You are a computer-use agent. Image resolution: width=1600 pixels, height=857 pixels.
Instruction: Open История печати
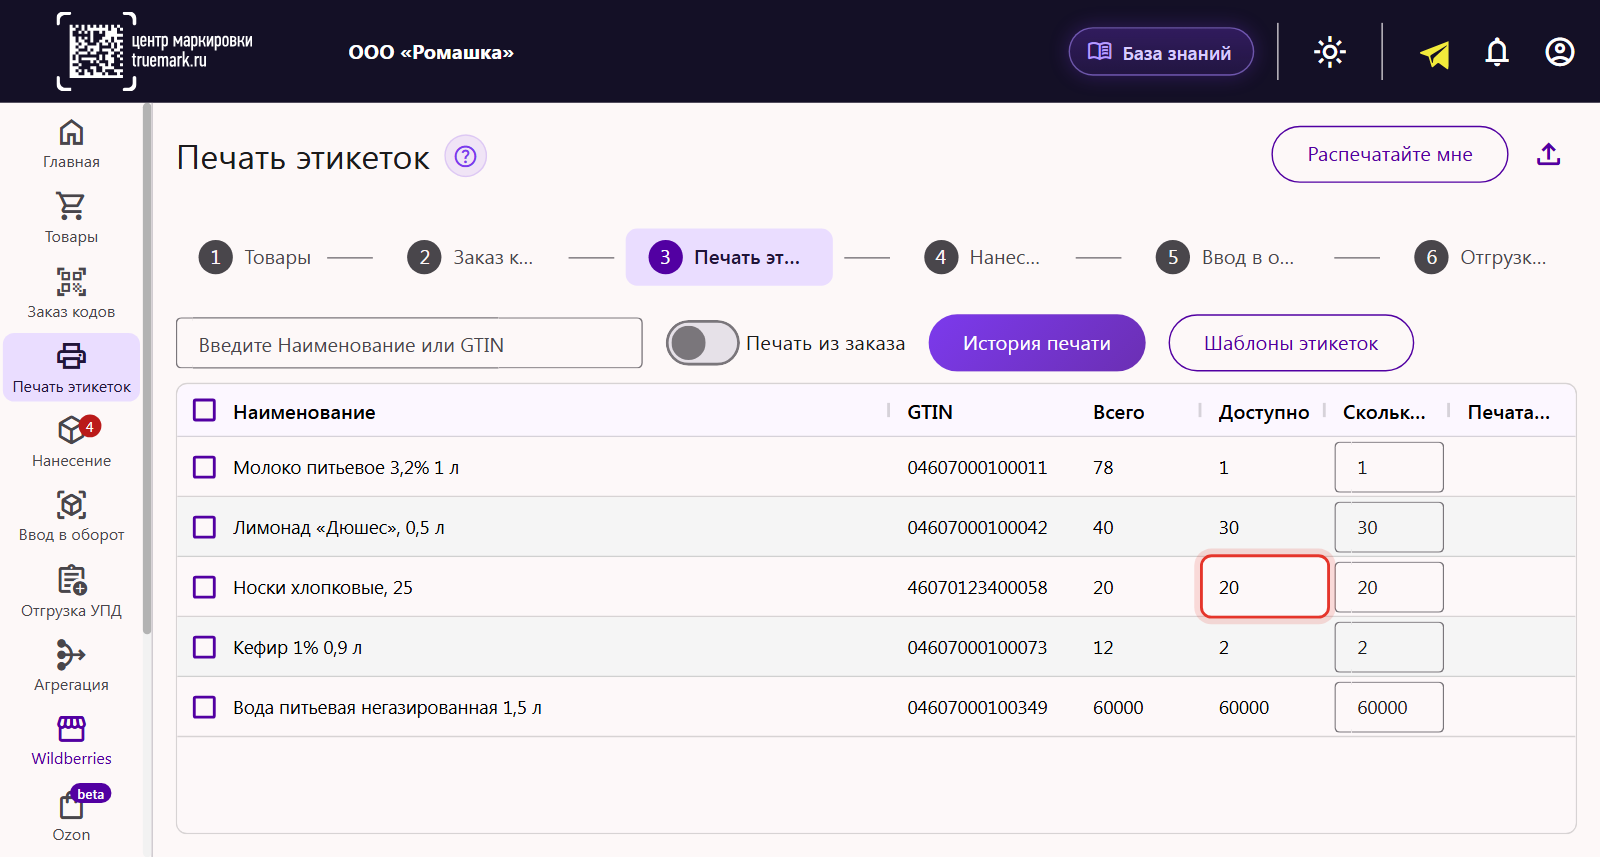(1037, 343)
